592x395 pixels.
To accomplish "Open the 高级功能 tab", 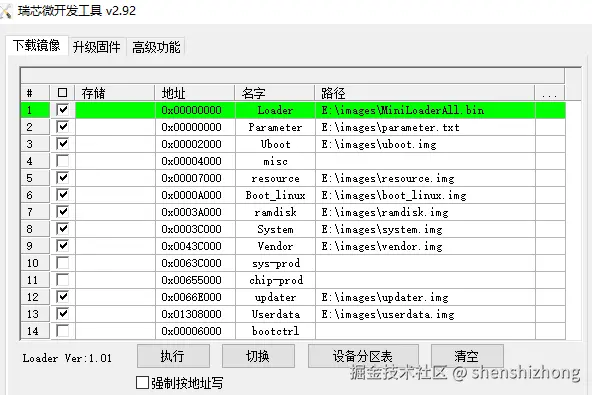I will 156,47.
